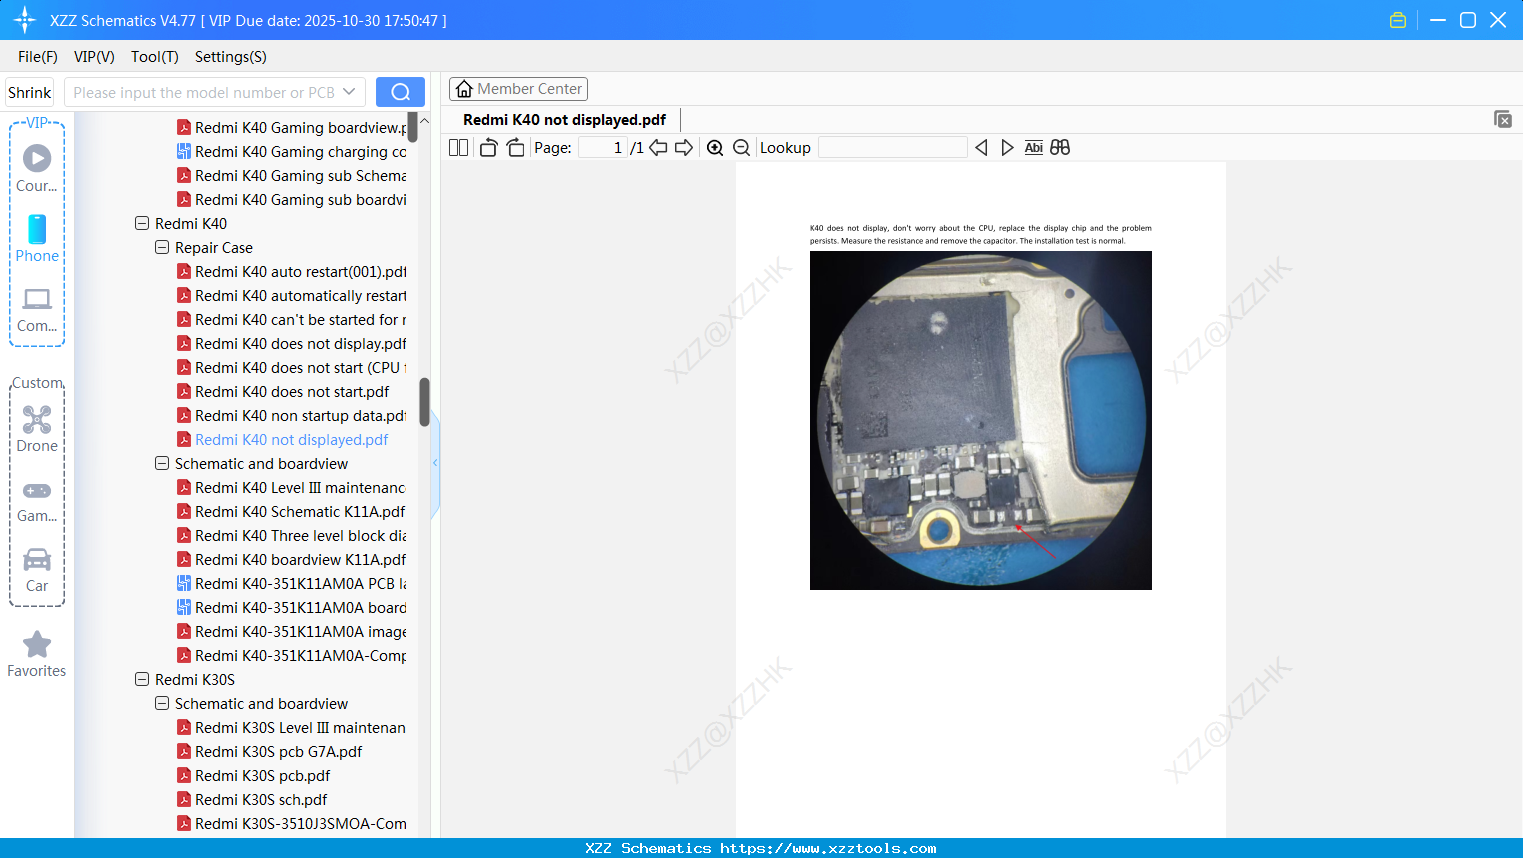This screenshot has height=858, width=1523.
Task: Select the Abi text extraction tool
Action: (x=1033, y=147)
